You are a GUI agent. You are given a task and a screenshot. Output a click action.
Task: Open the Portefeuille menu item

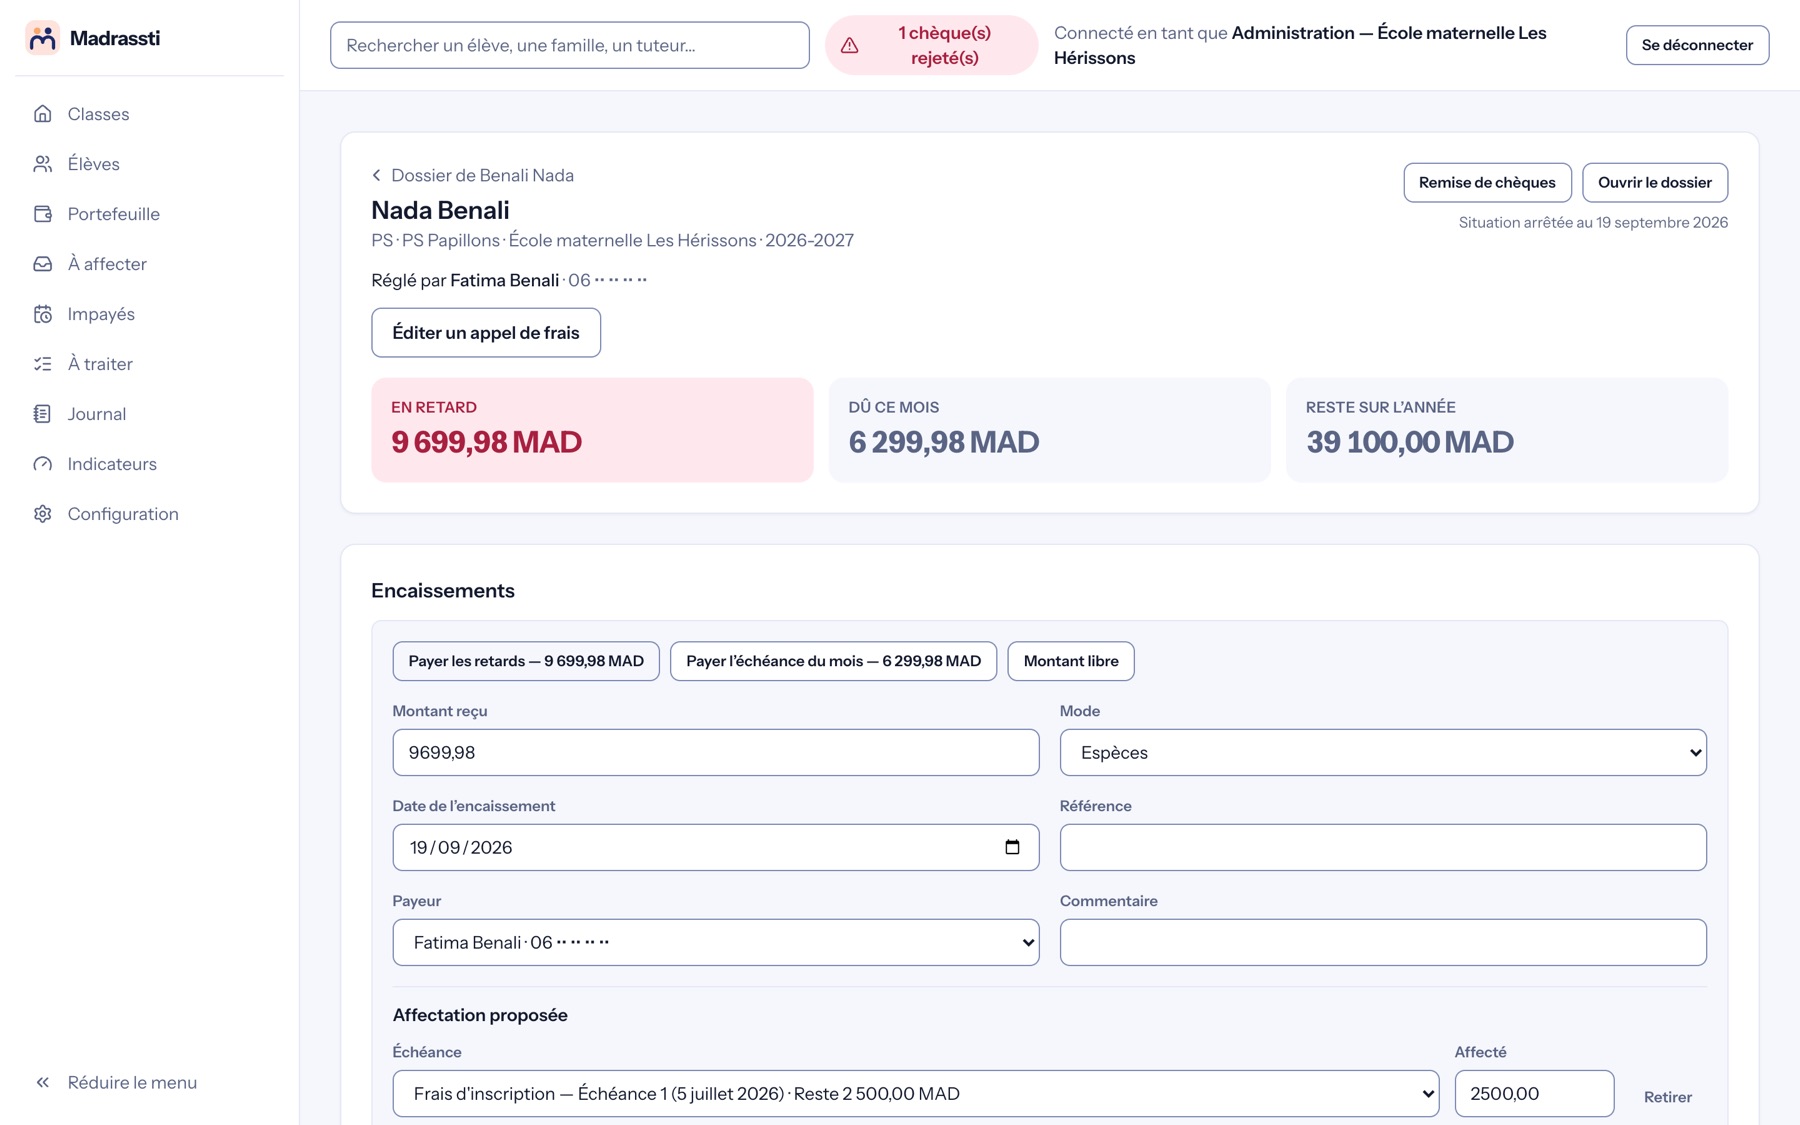click(150, 214)
